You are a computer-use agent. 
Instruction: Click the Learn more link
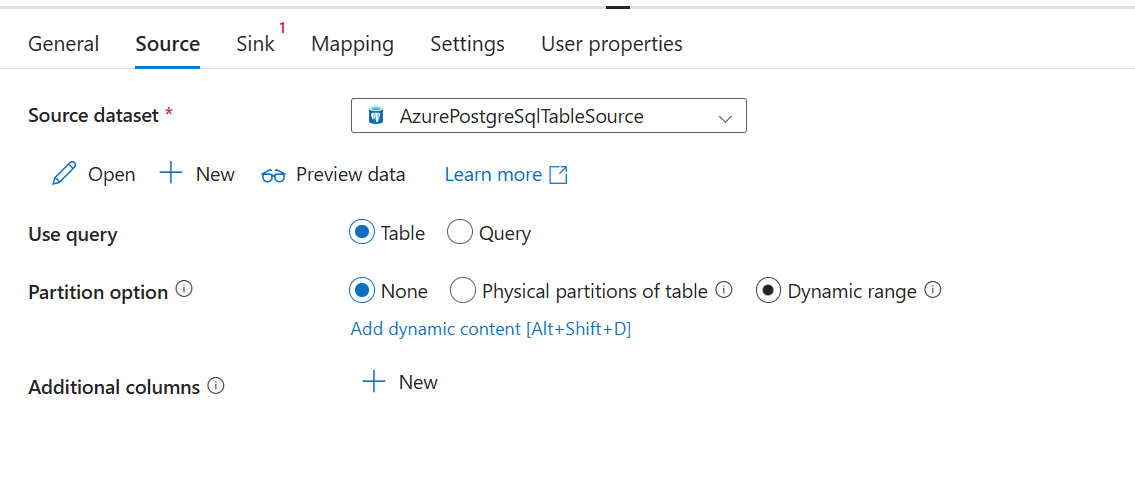tap(493, 175)
